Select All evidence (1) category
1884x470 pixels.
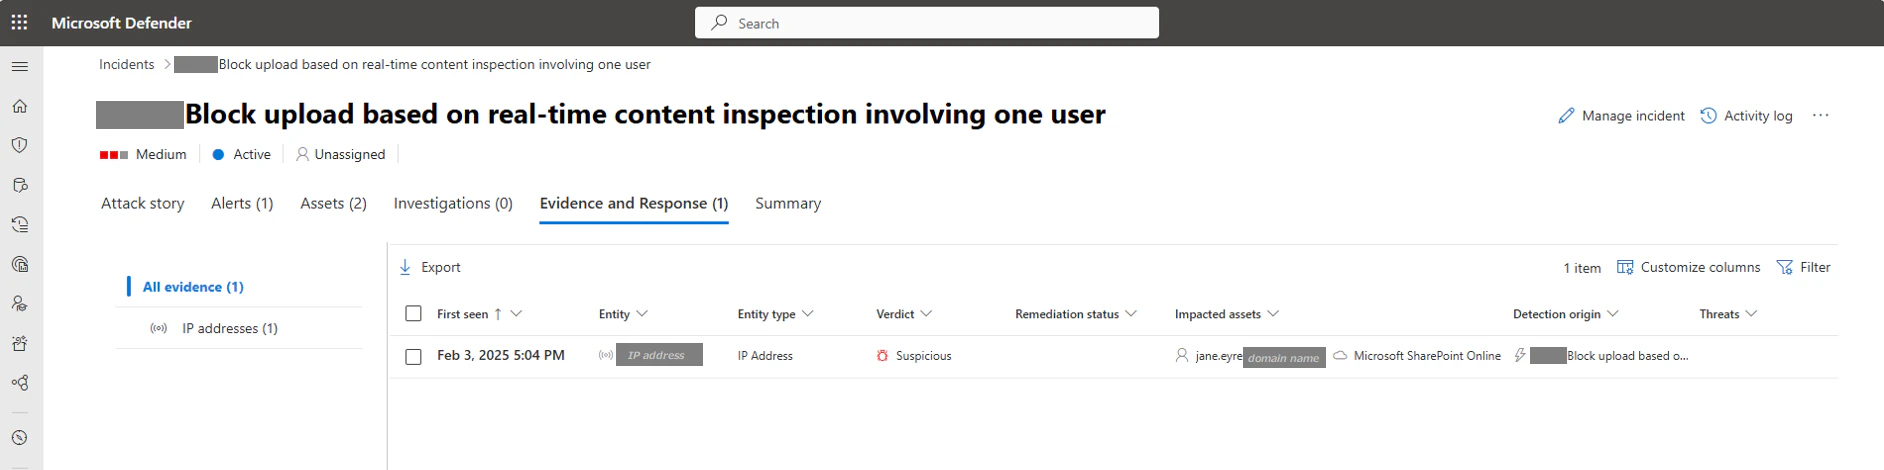193,287
